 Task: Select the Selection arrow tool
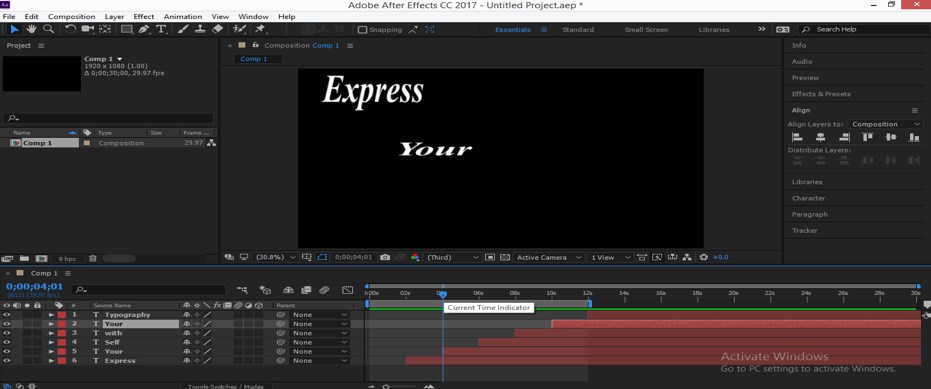[x=15, y=29]
